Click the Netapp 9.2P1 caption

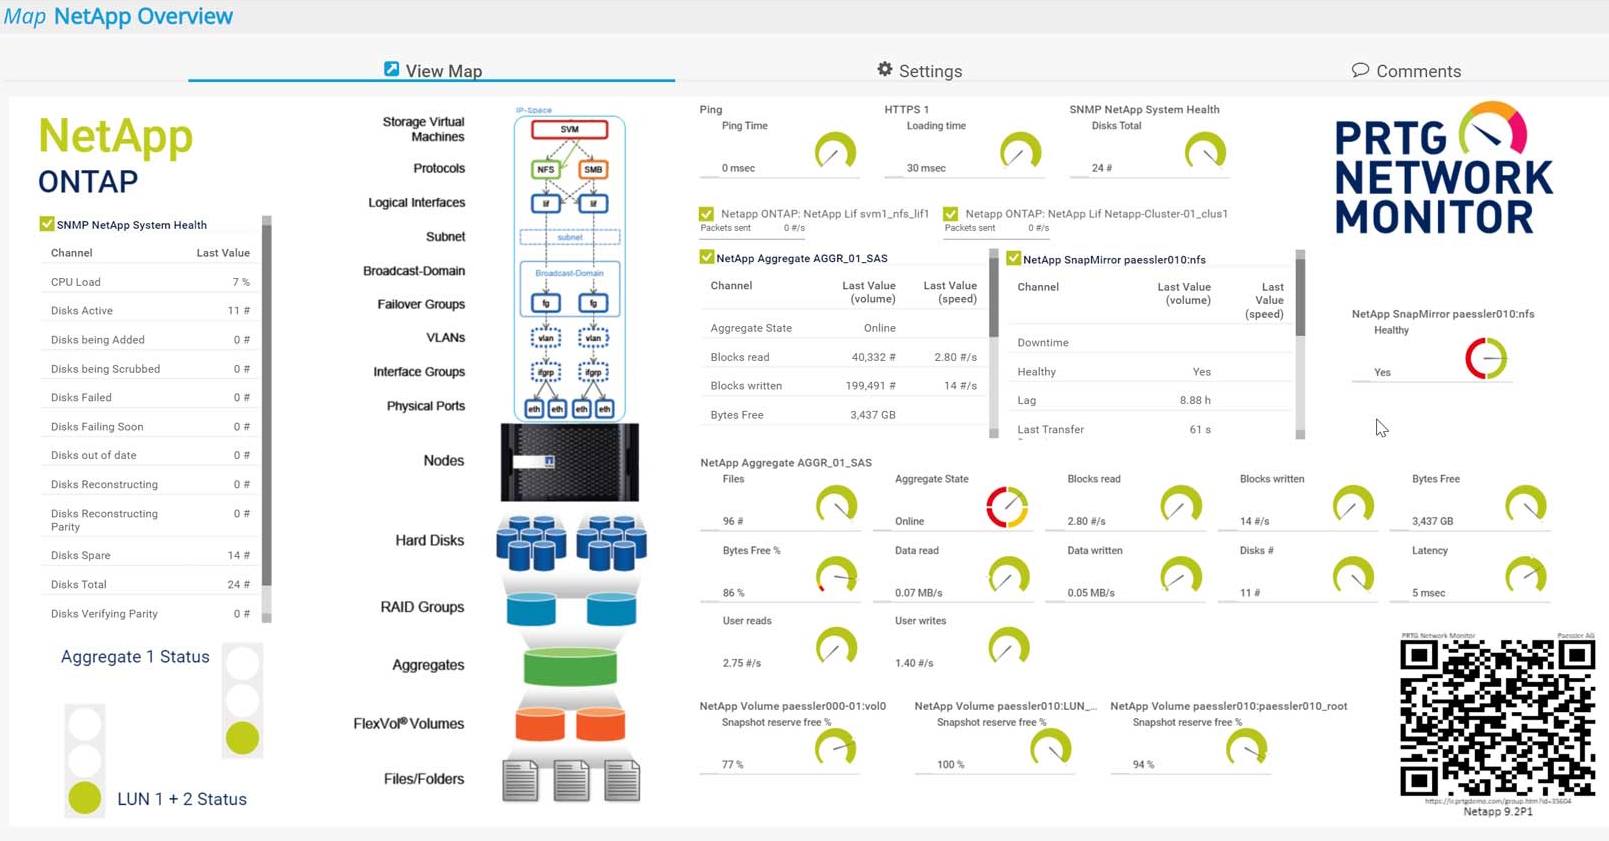1497,811
